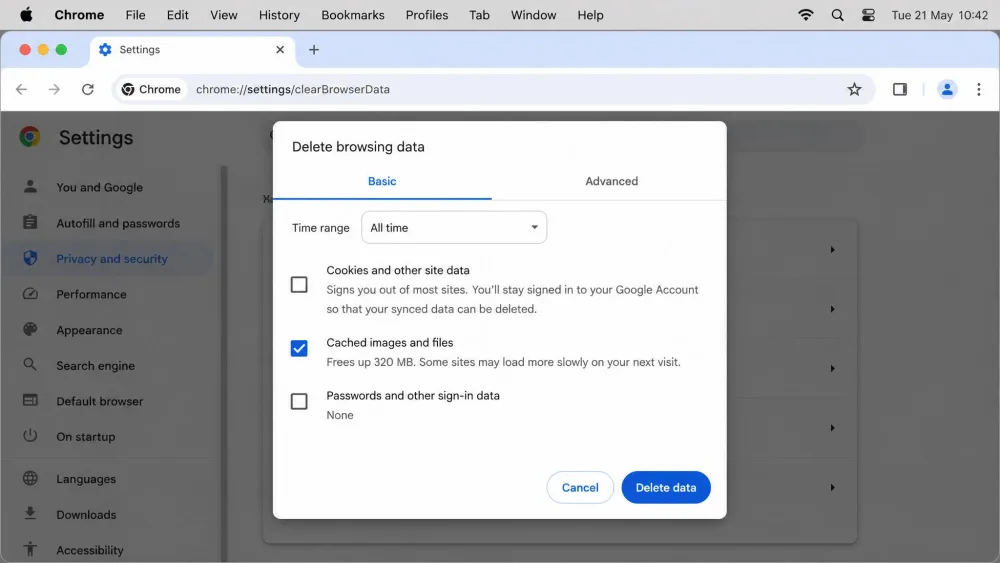The image size is (1000, 563).
Task: Open the Profiles menu
Action: pos(427,15)
